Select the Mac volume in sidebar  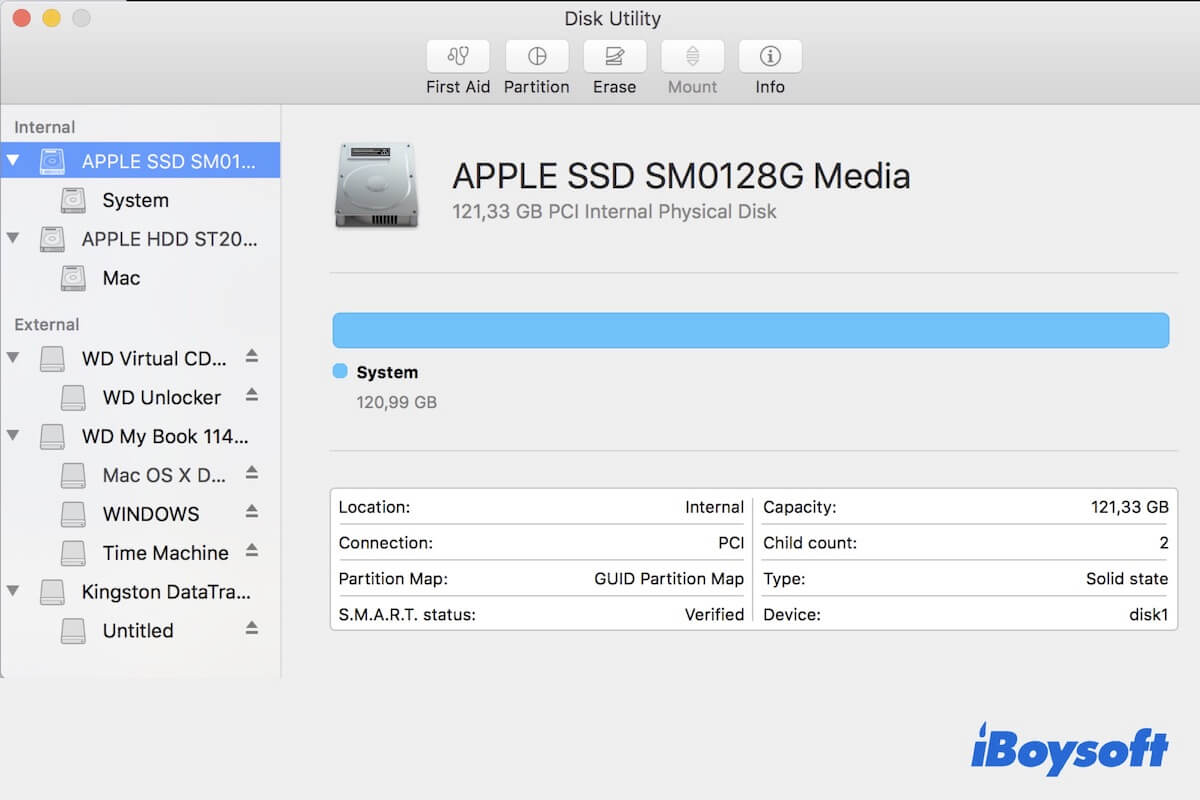[121, 278]
